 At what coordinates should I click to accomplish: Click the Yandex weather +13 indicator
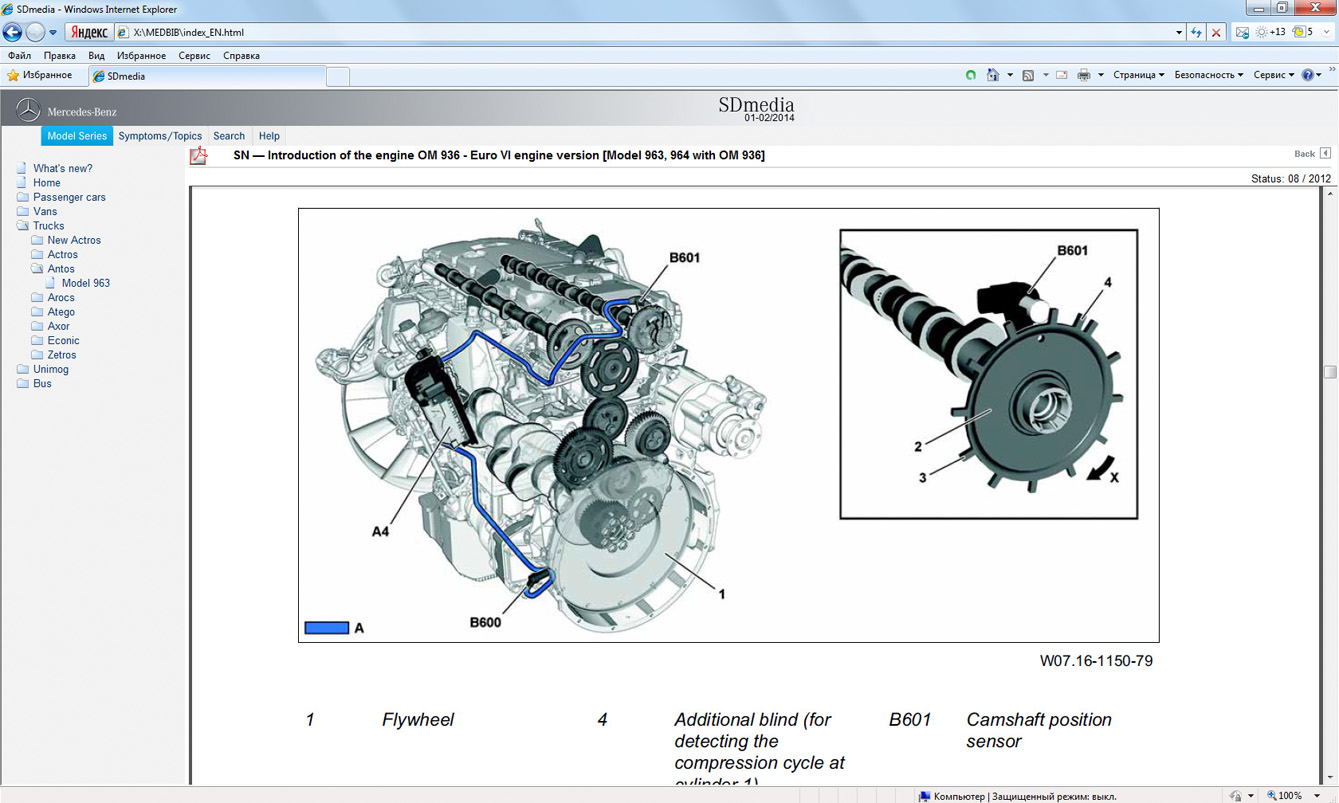coord(1271,32)
